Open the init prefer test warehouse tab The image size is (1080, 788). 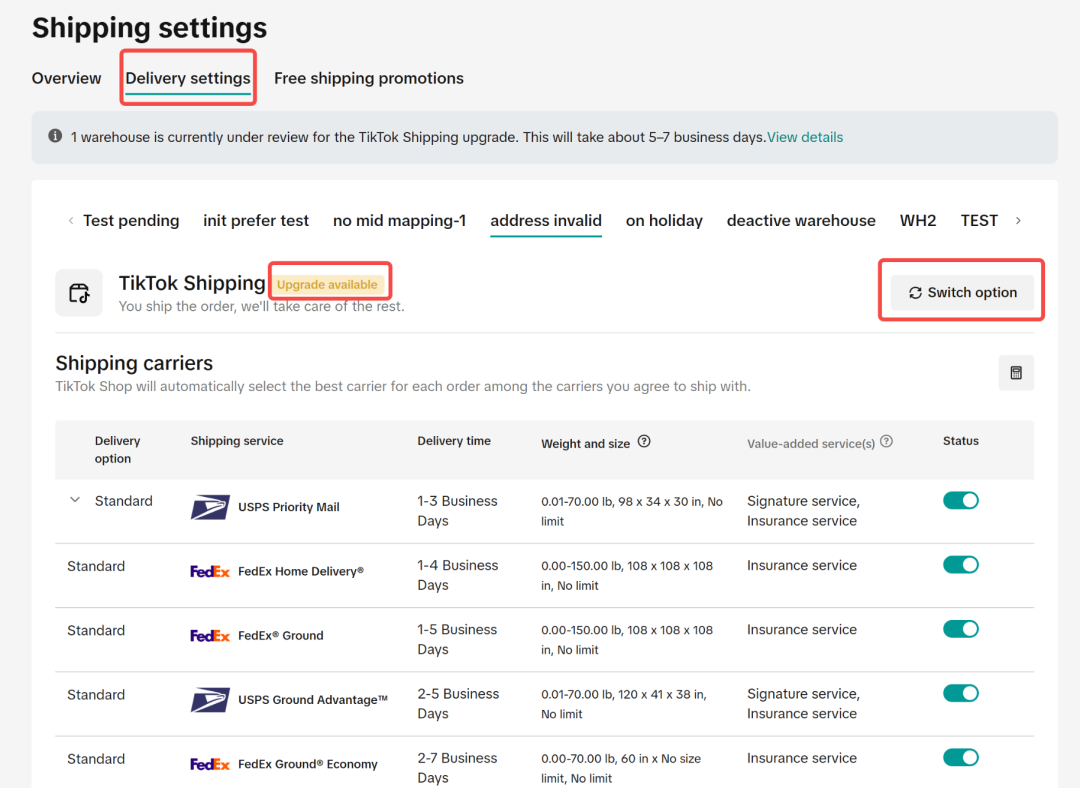point(256,220)
